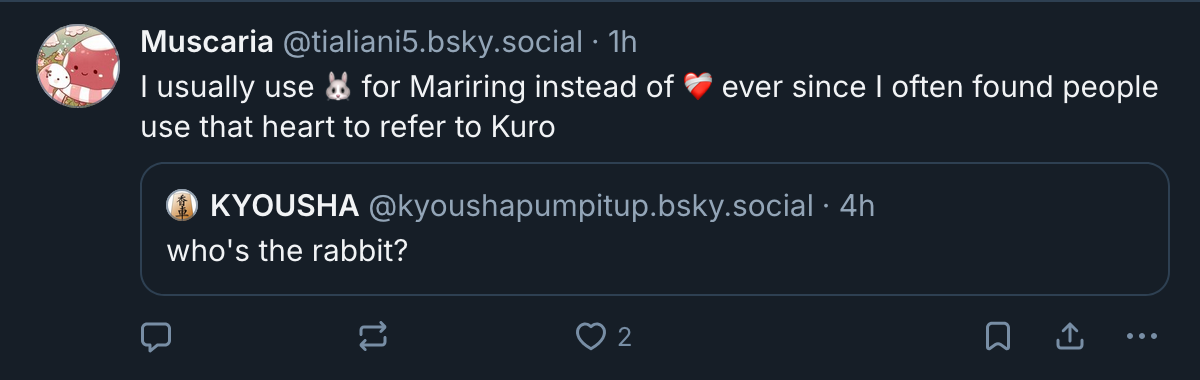Open the quoted post "who's the rabbit?"
1200x380 pixels.
click(x=285, y=249)
